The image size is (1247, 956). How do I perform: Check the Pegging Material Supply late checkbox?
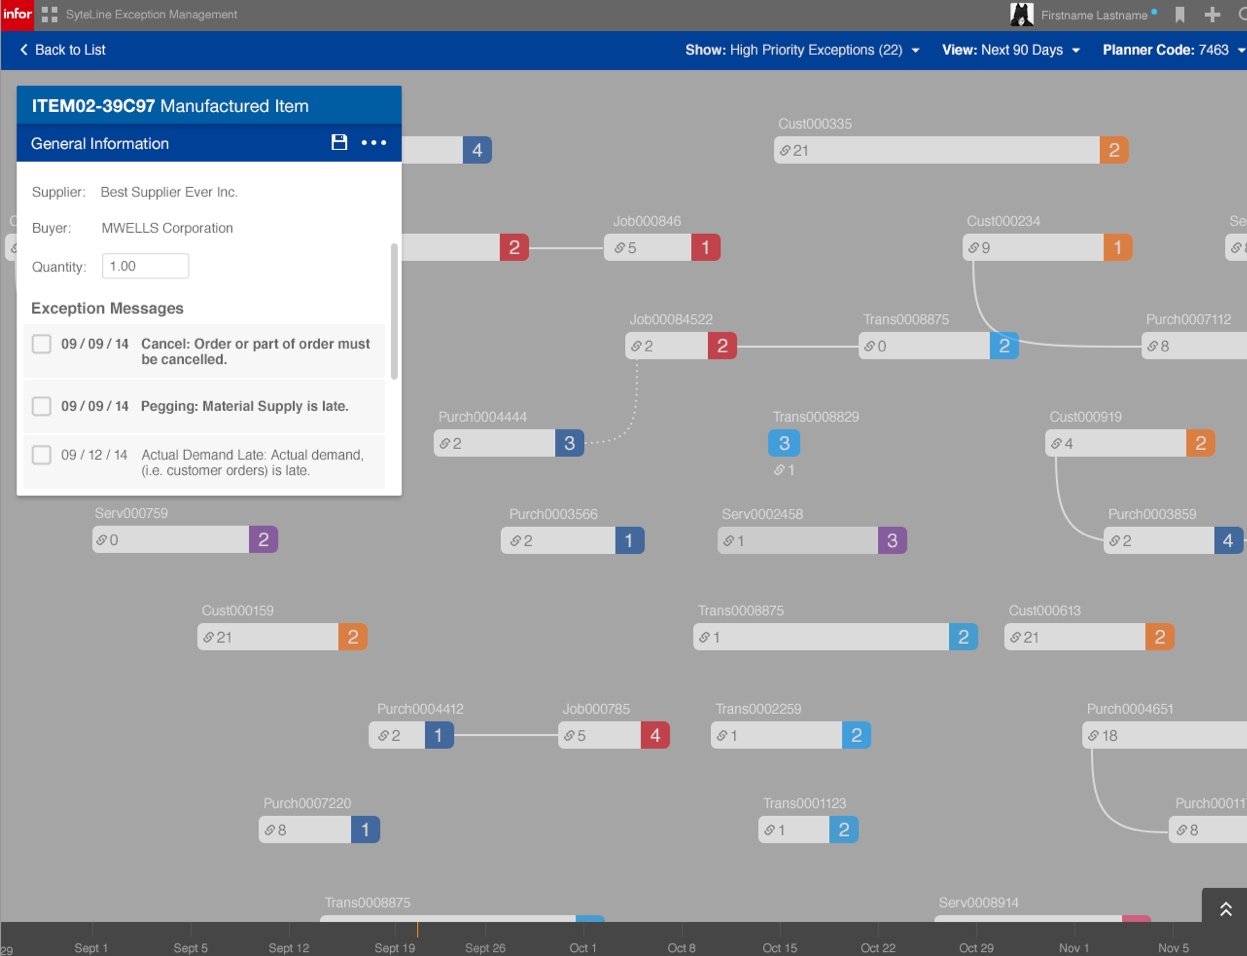pos(42,406)
